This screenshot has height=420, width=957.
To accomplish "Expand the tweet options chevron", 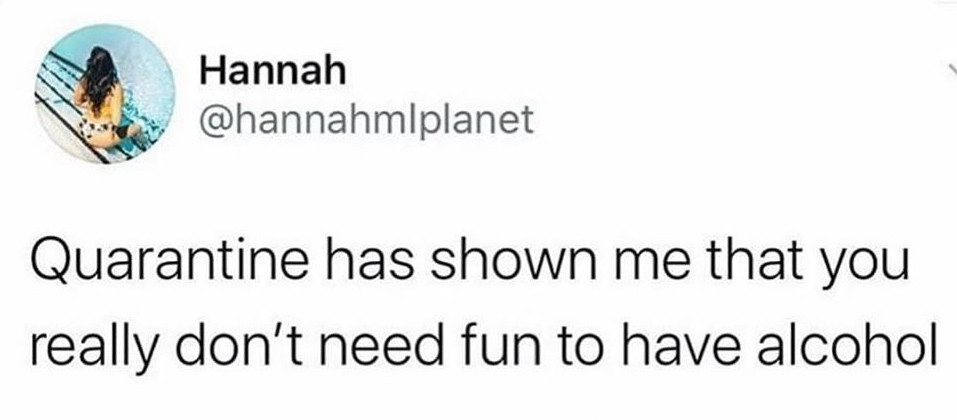I will (950, 68).
